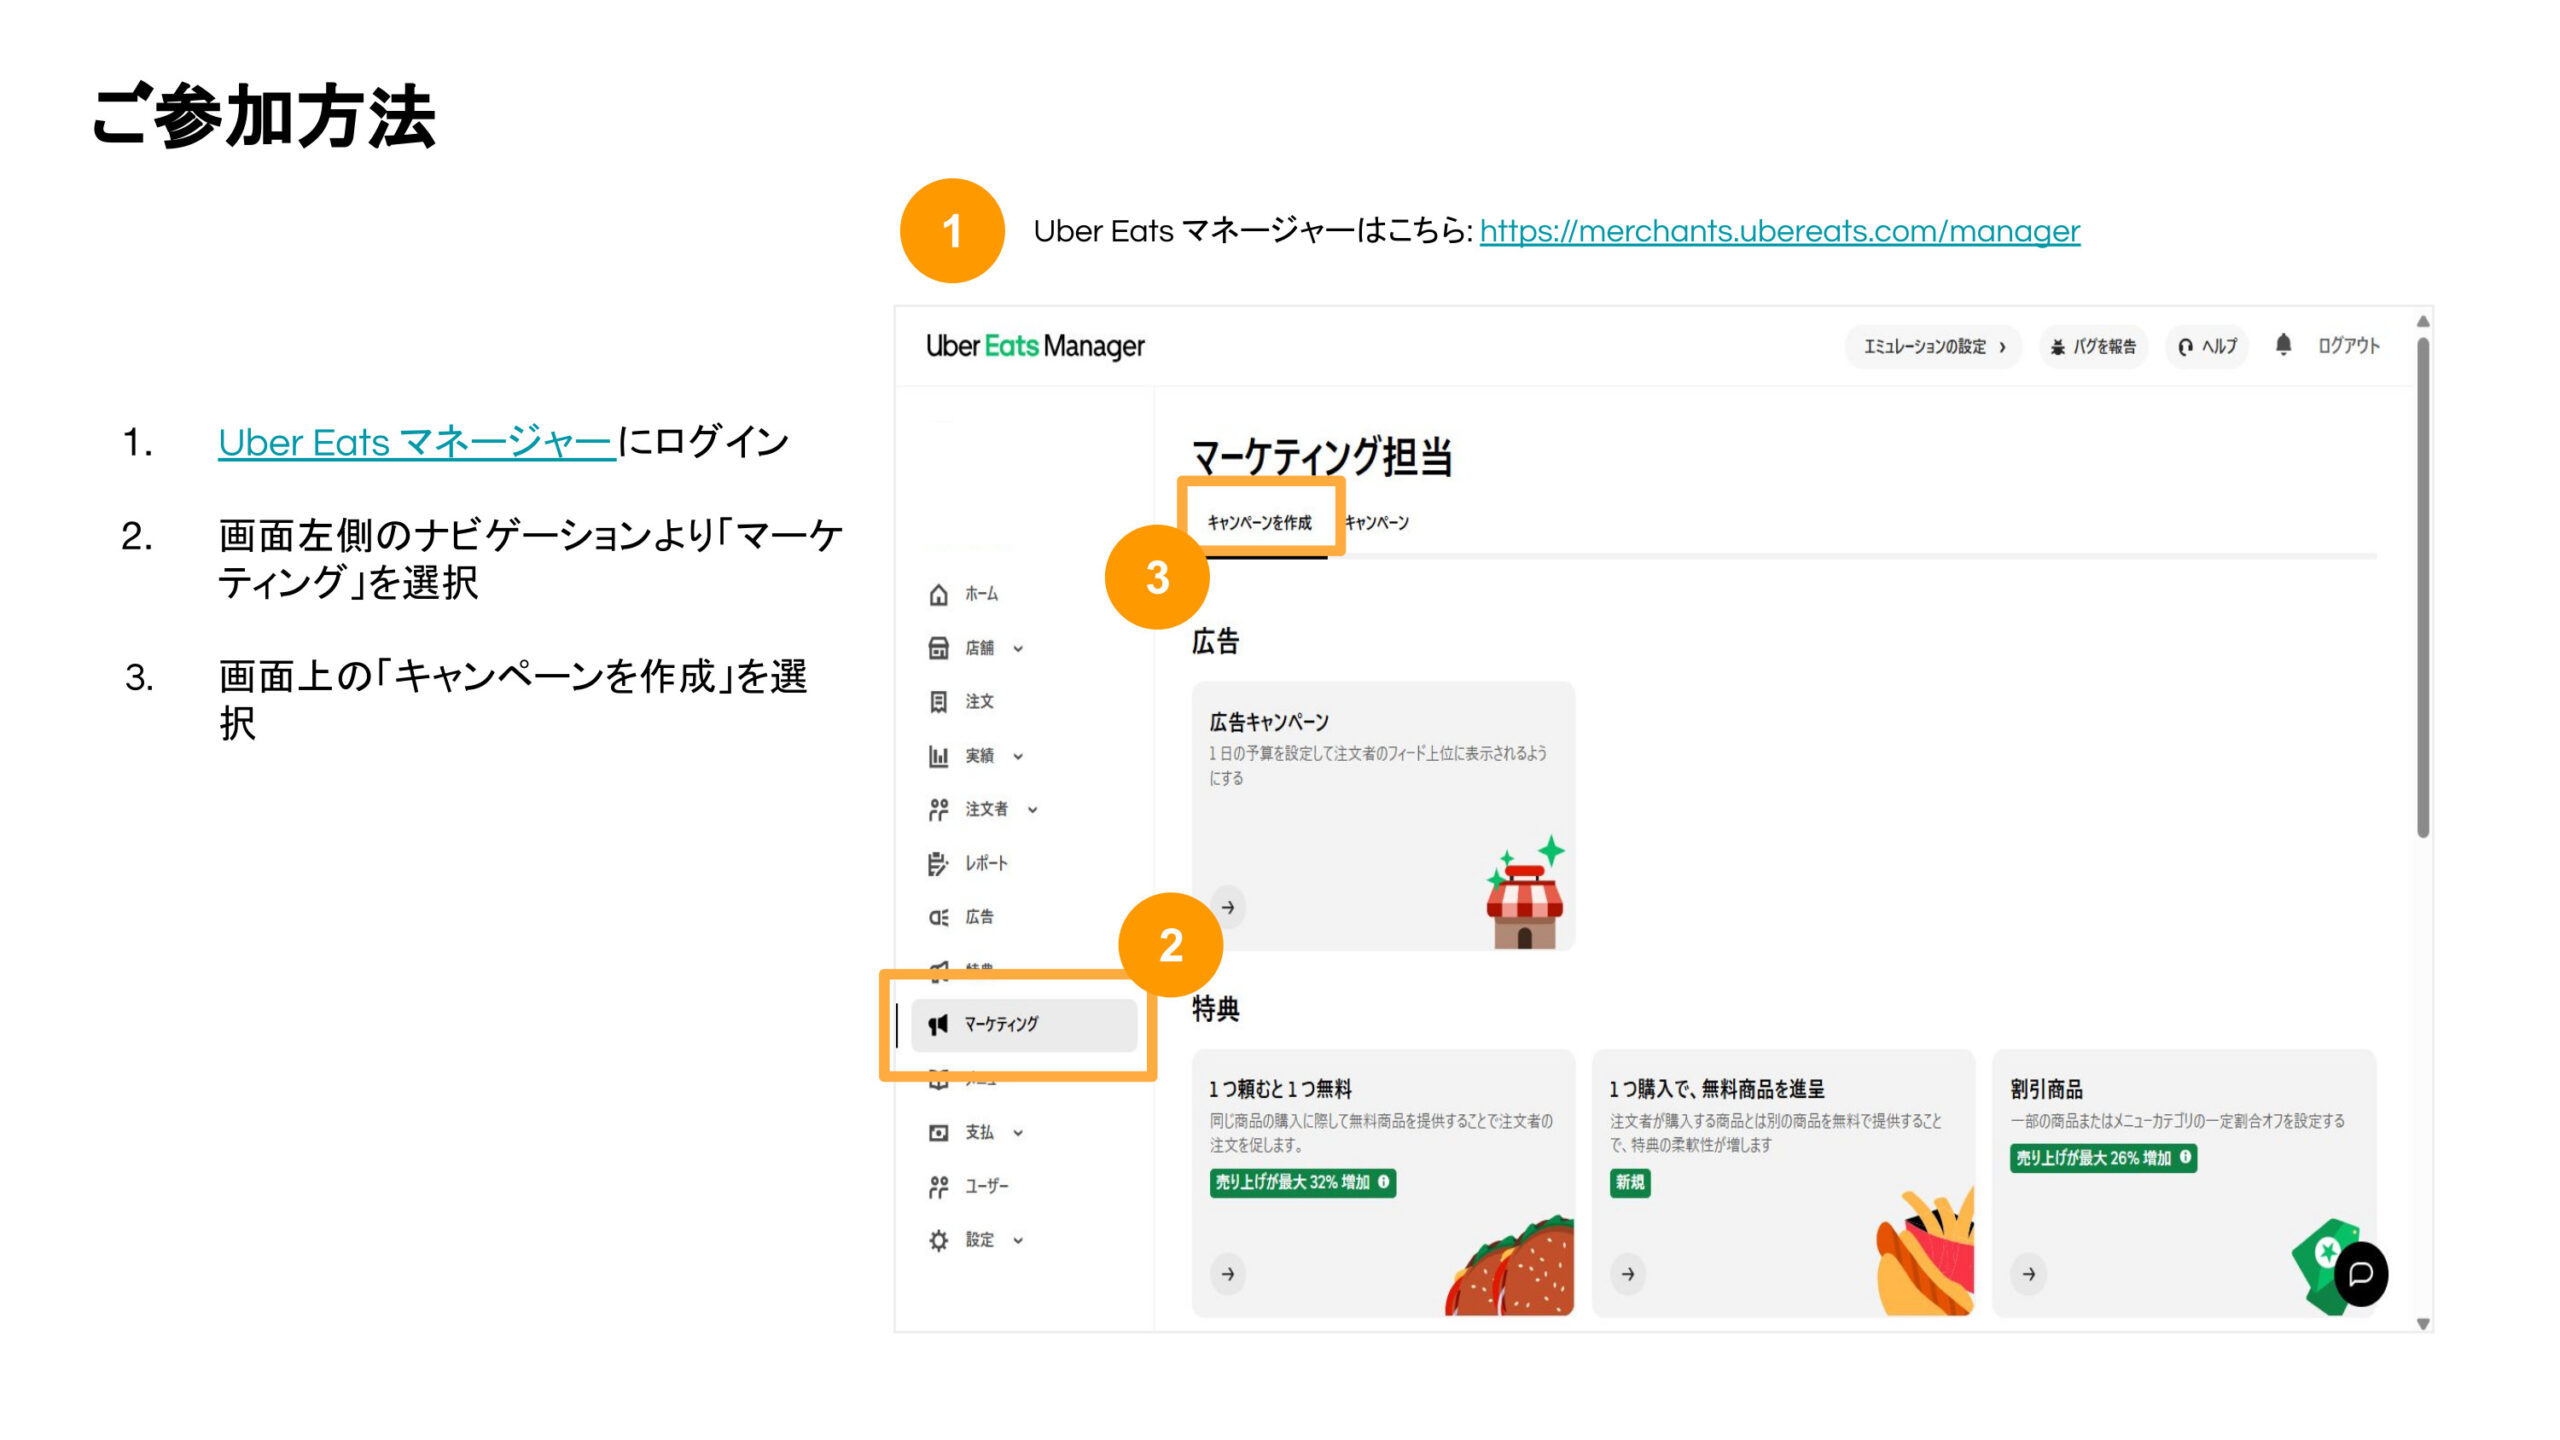The width and height of the screenshot is (2560, 1440).
Task: Click the Home (ホーム) sidebar icon
Action: tap(938, 595)
